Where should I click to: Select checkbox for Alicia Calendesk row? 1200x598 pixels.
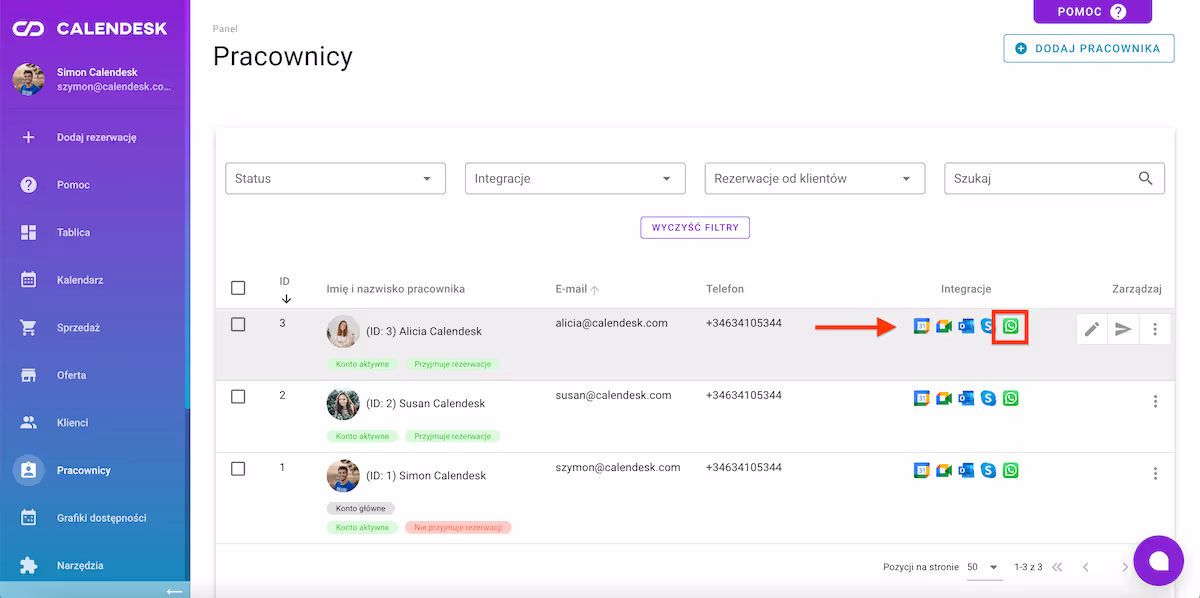(x=238, y=324)
